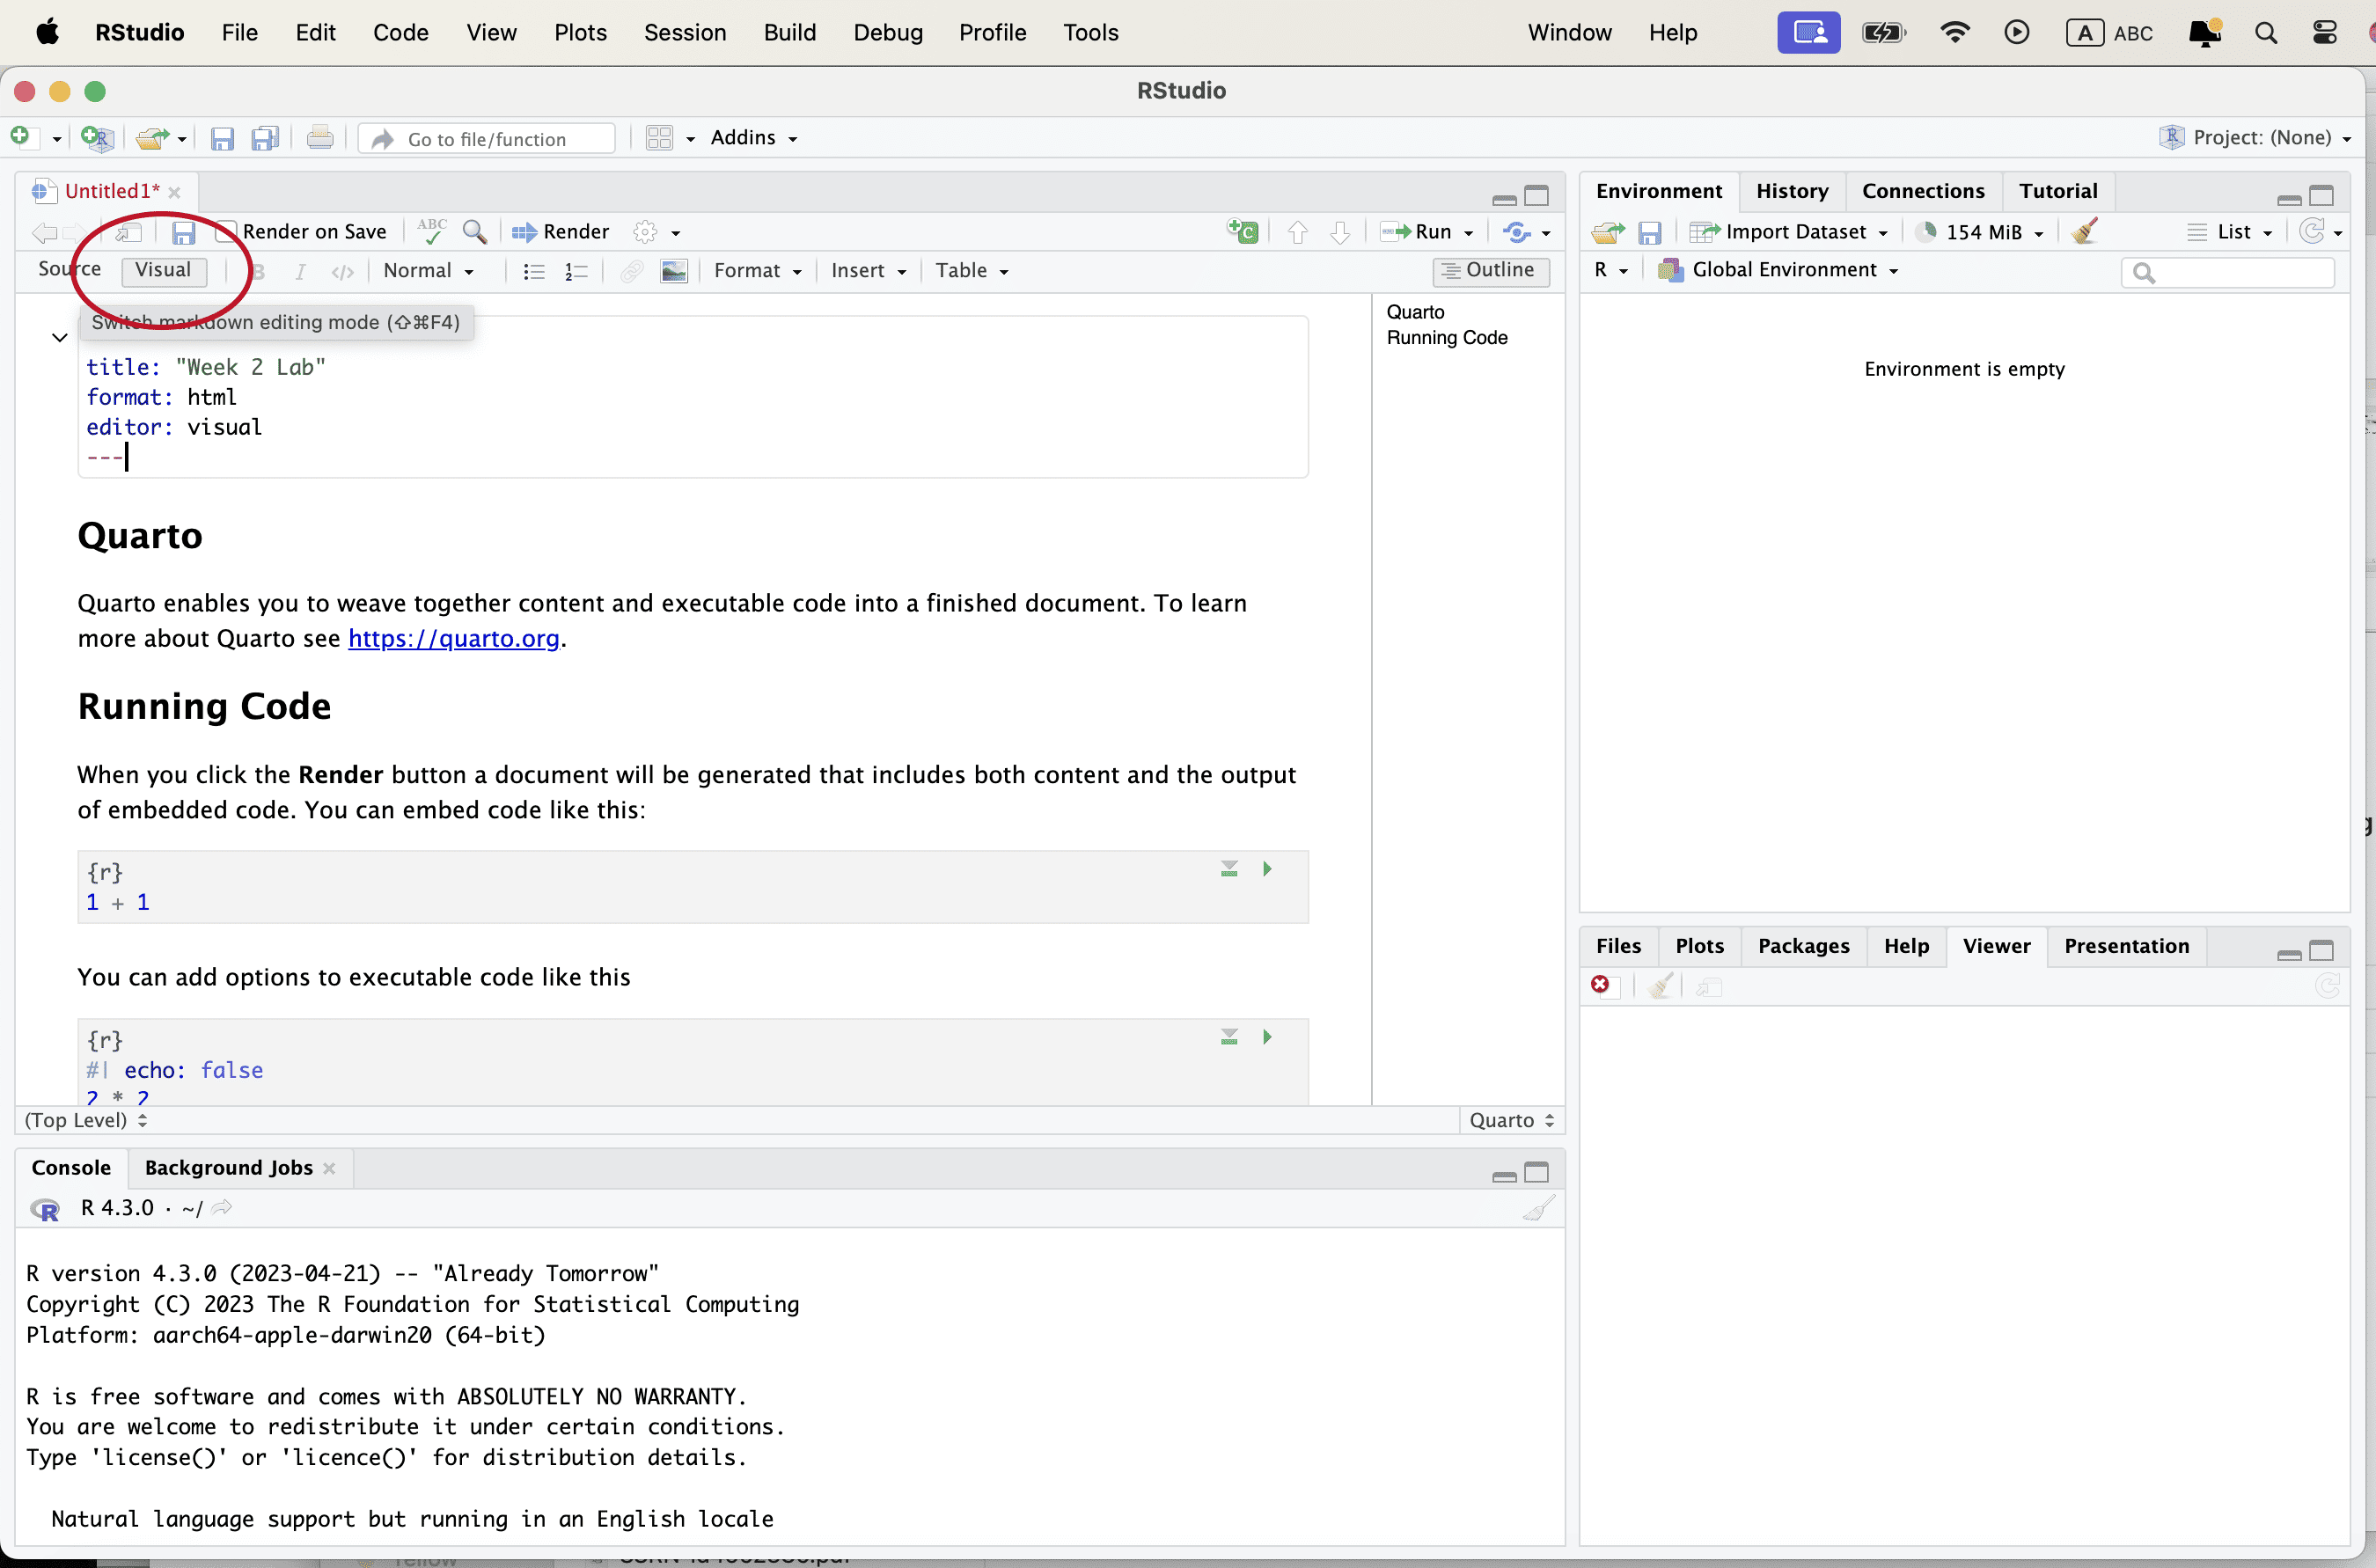Collapse the YAML header chevron
2376x1568 pixels.
(60, 337)
